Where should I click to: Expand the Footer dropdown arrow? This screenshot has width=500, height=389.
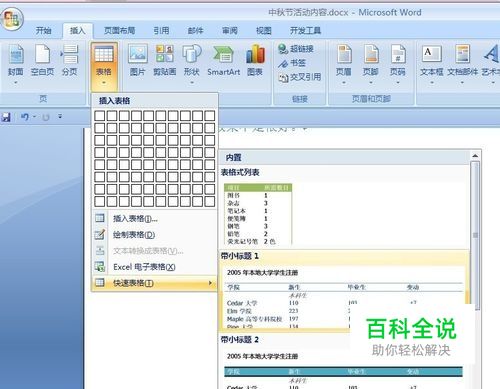pos(371,83)
